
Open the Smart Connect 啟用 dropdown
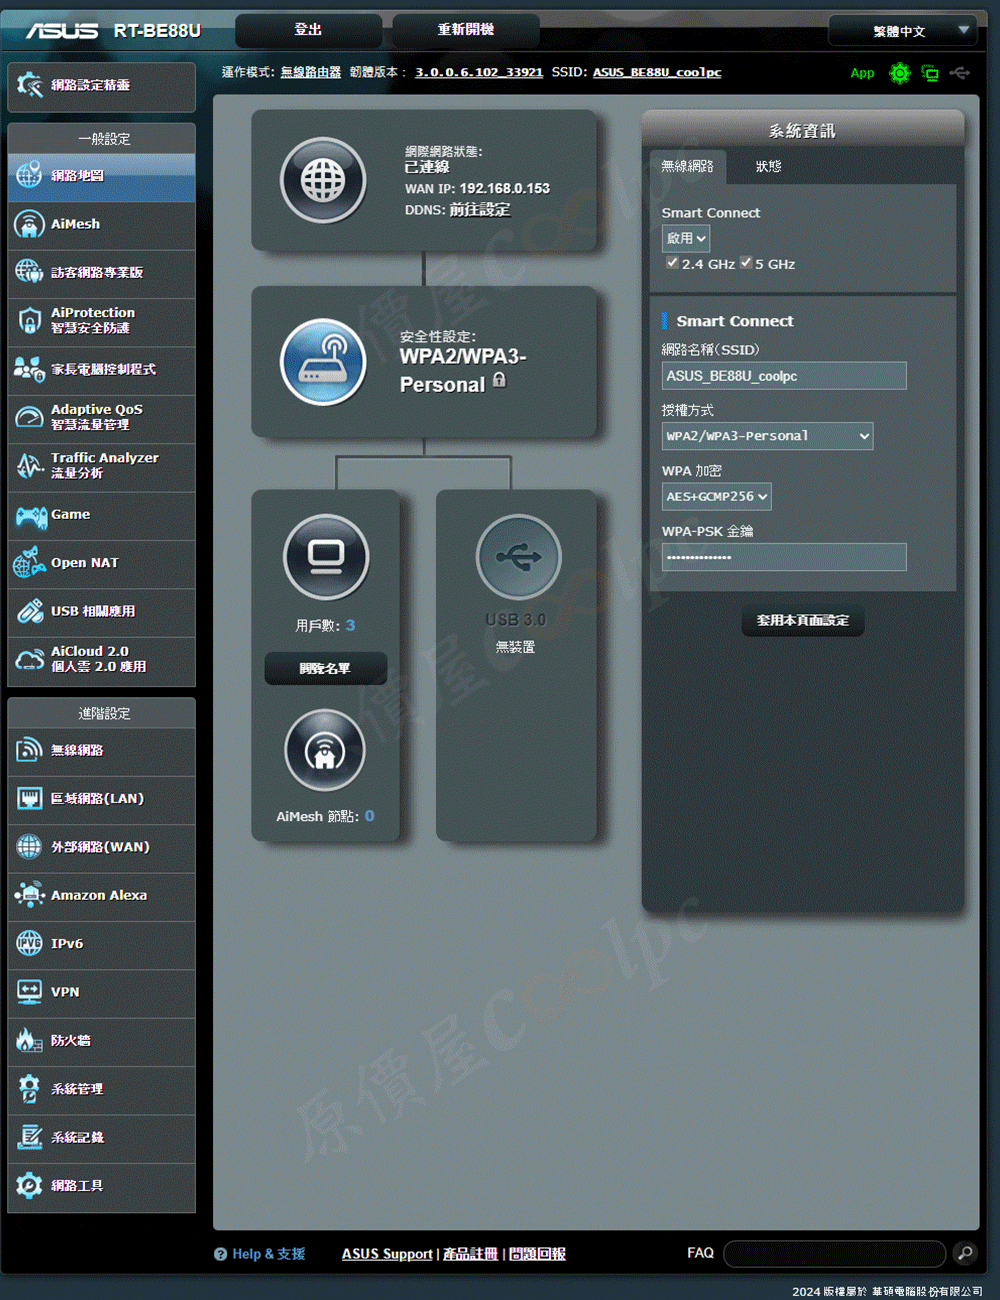[686, 238]
